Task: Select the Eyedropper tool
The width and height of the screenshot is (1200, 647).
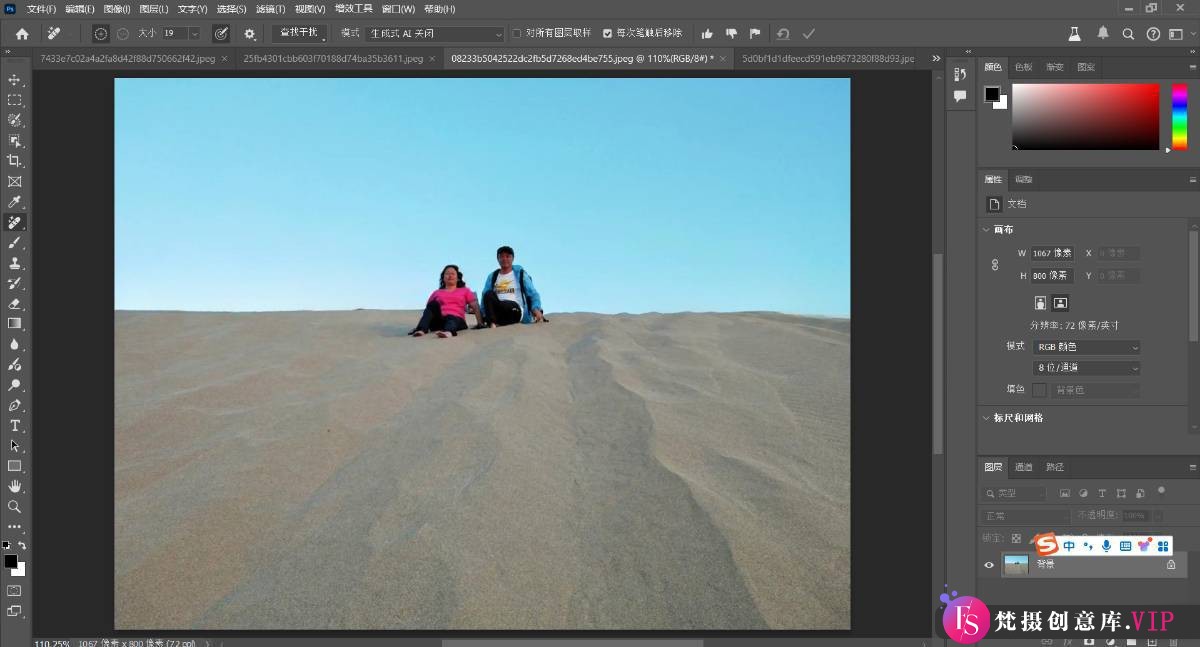Action: 14,202
